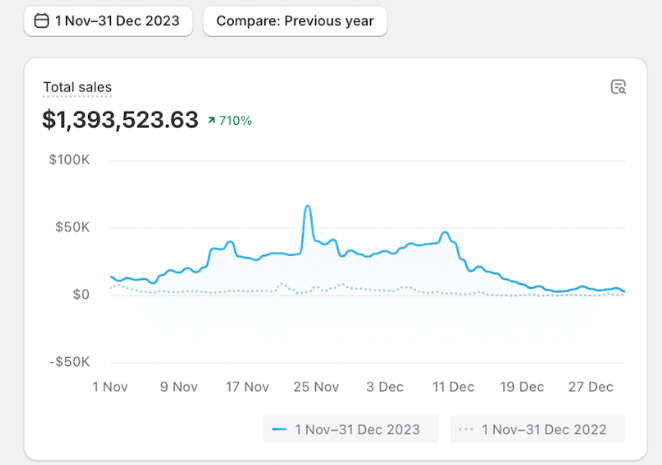Click the -$50K axis label
This screenshot has width=662, height=465.
(x=69, y=362)
